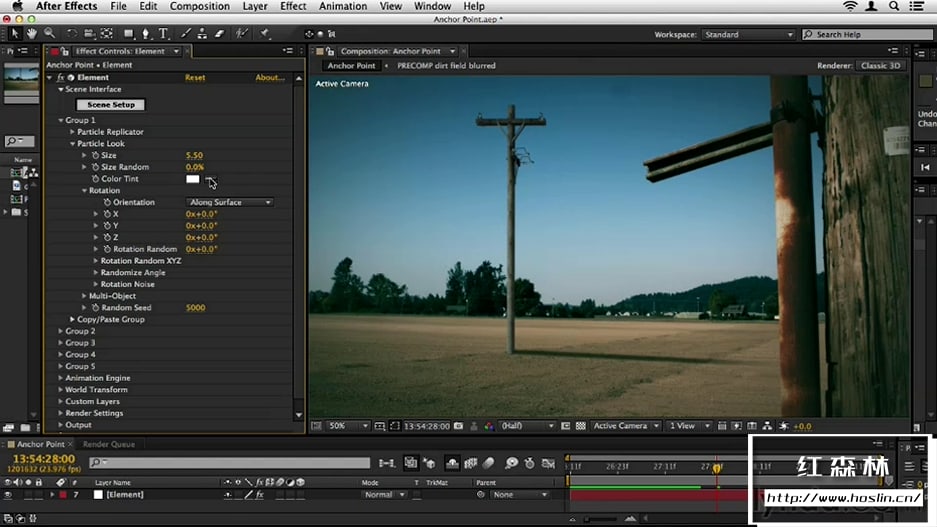
Task: Click the Search Help field
Action: [x=867, y=35]
